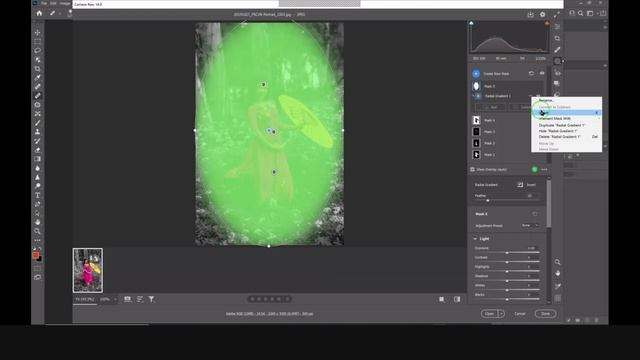This screenshot has width=640, height=360.
Task: Open the Image menu in Photoshop
Action: (x=65, y=3)
